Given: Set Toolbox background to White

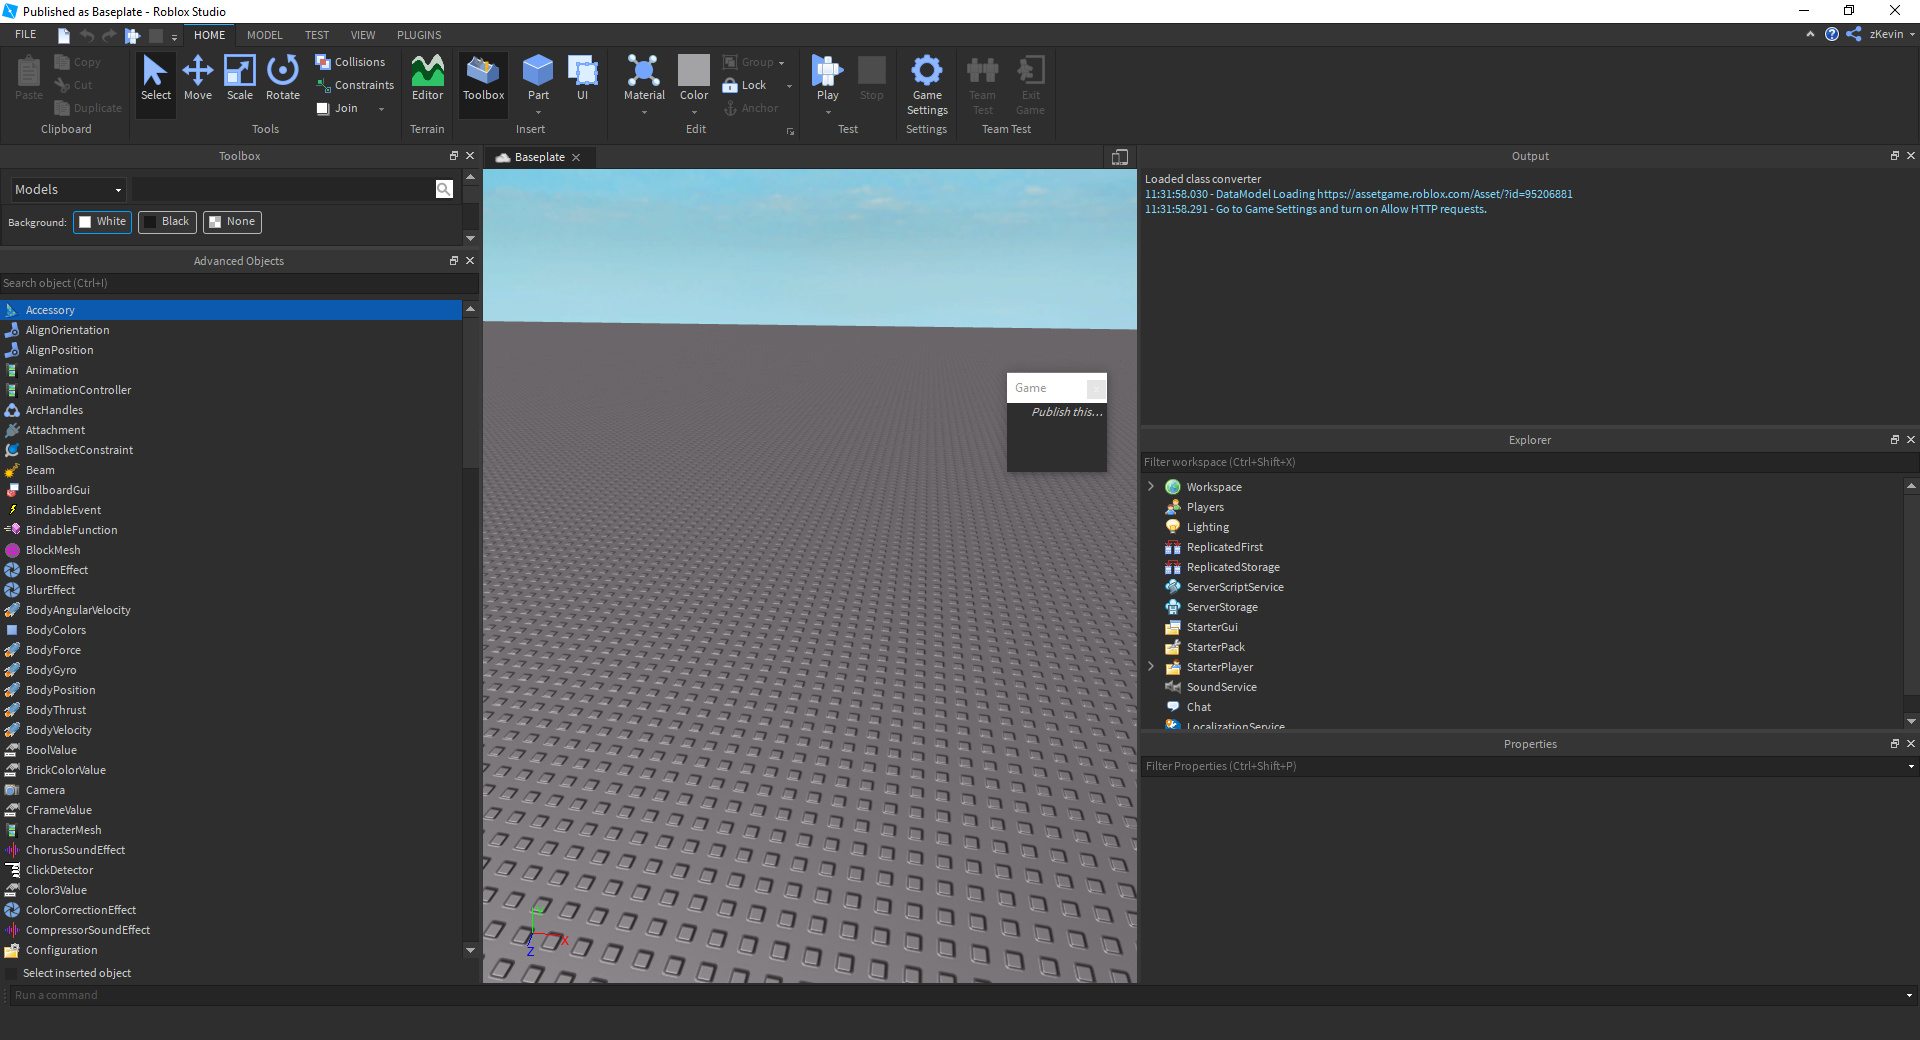Looking at the screenshot, I should [x=103, y=222].
